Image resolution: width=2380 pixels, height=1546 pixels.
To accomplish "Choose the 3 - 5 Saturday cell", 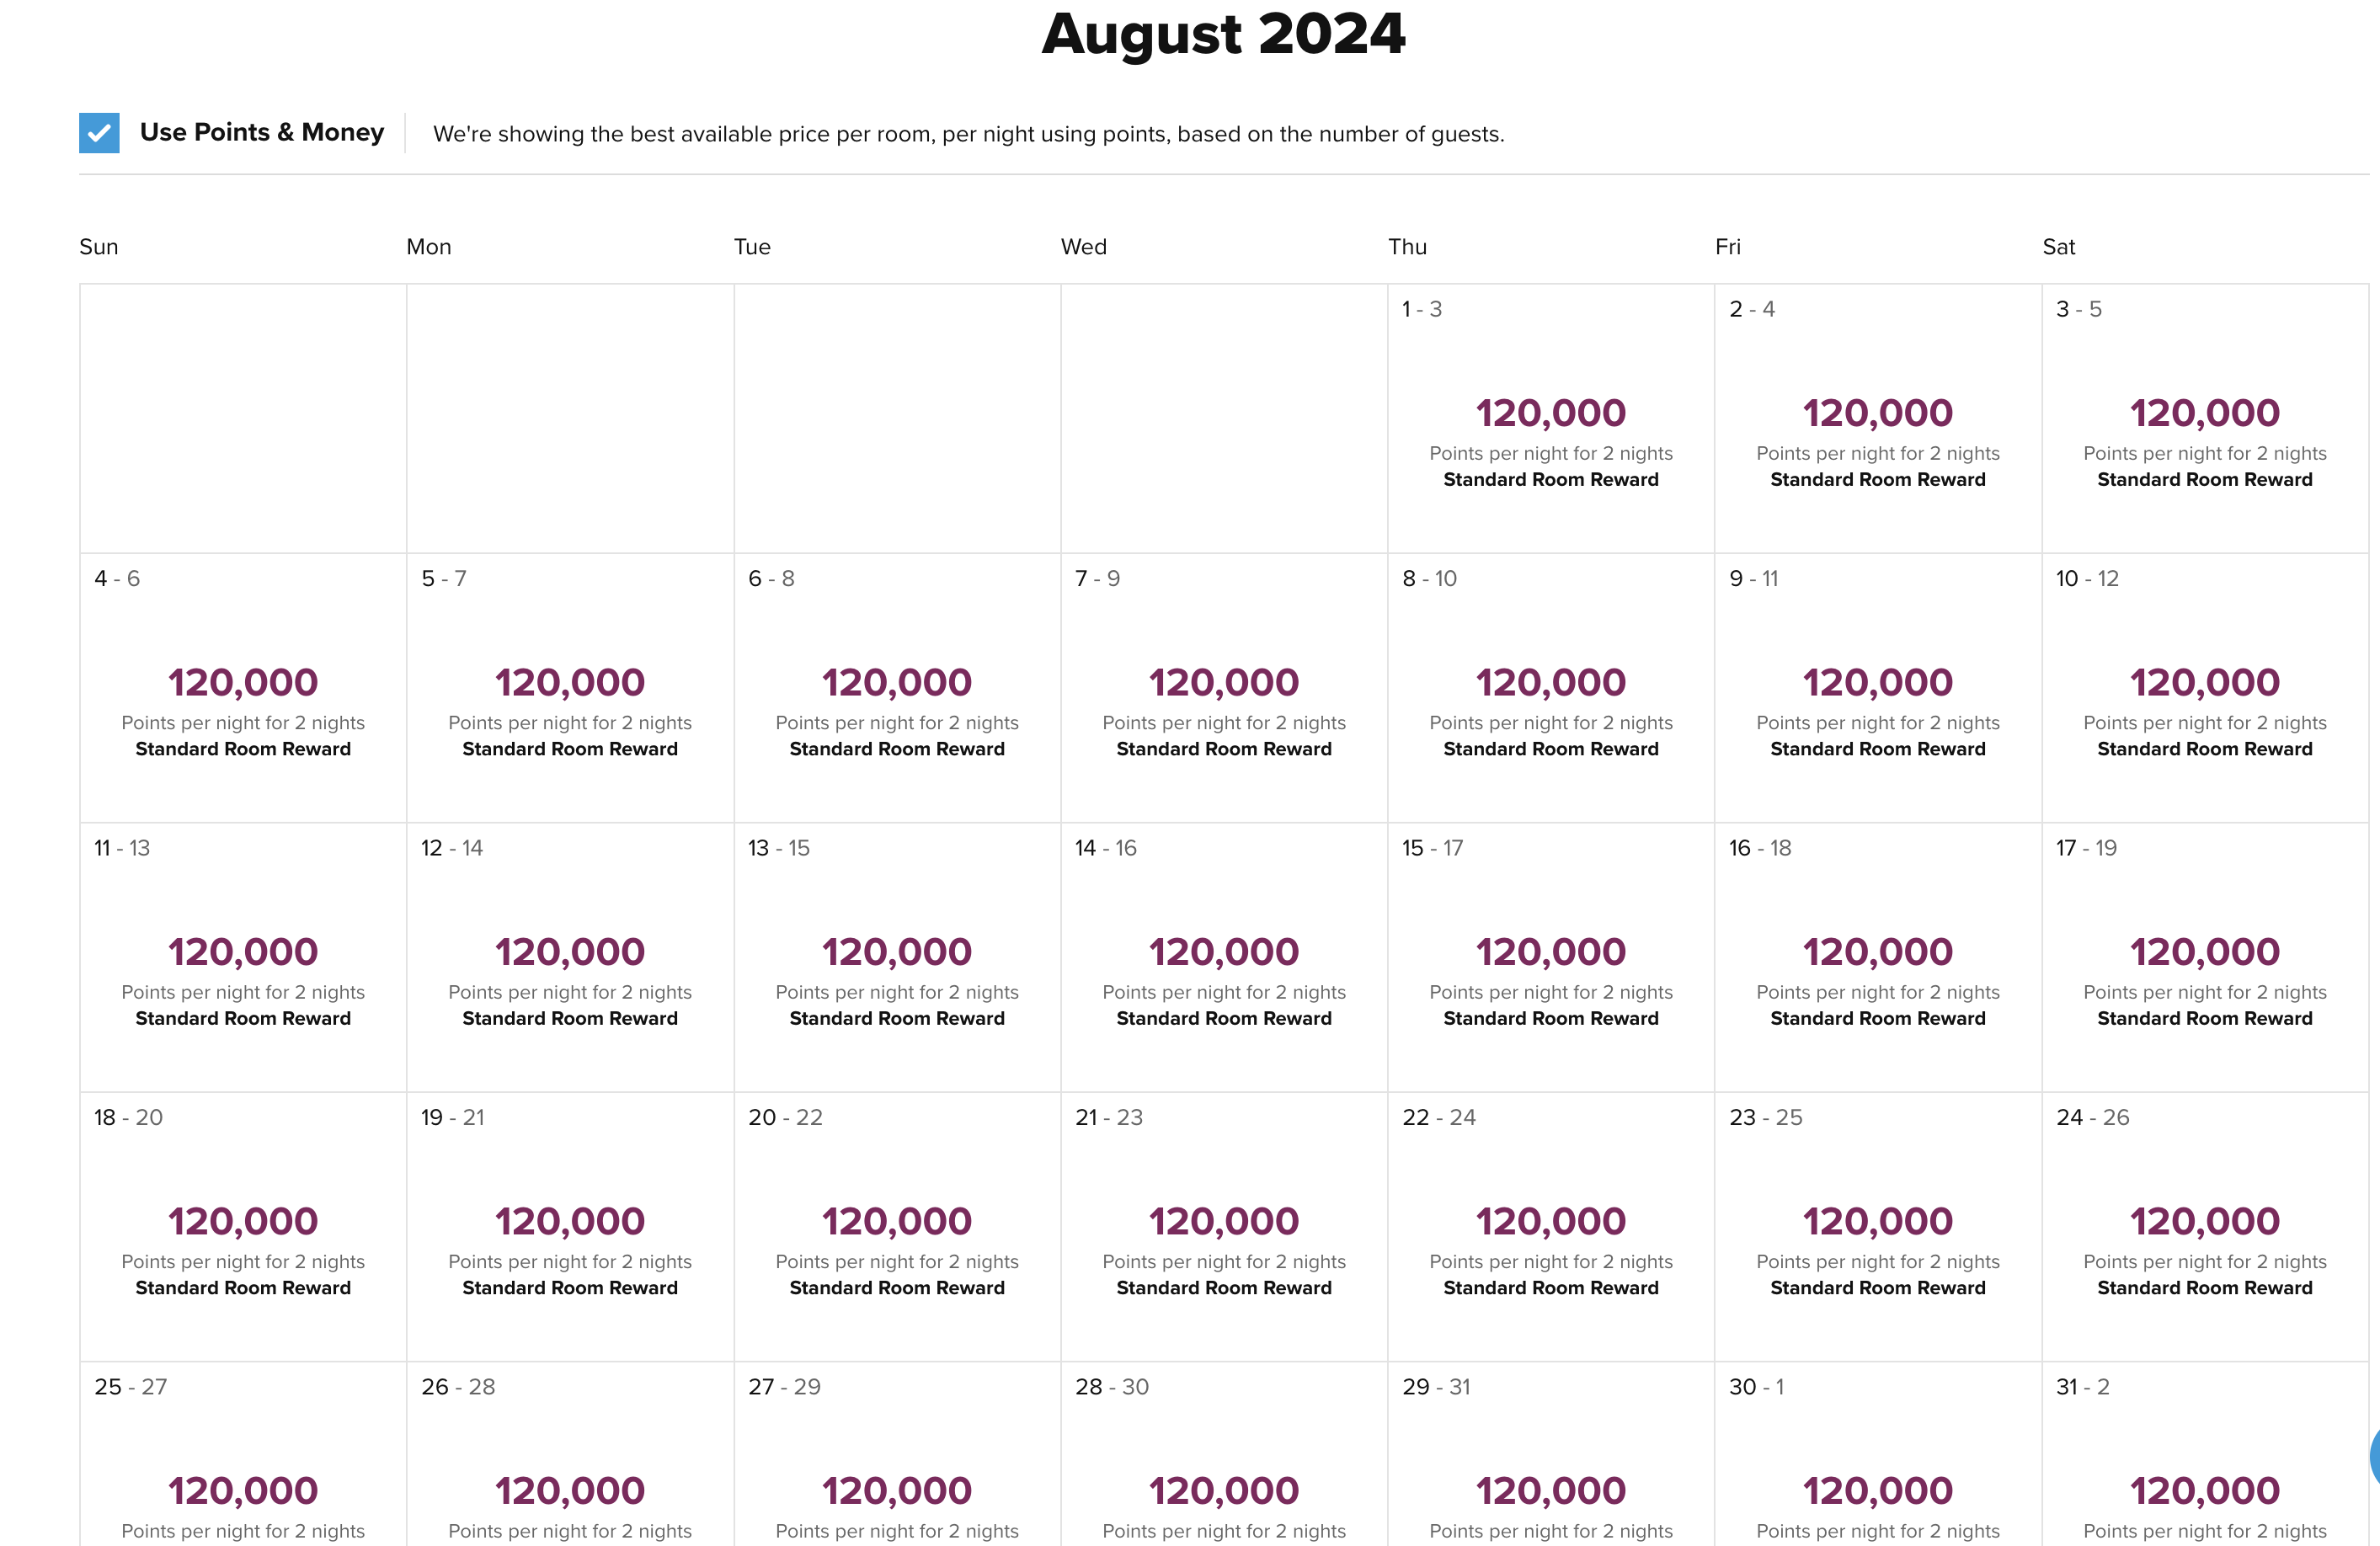I will pyautogui.click(x=2204, y=418).
